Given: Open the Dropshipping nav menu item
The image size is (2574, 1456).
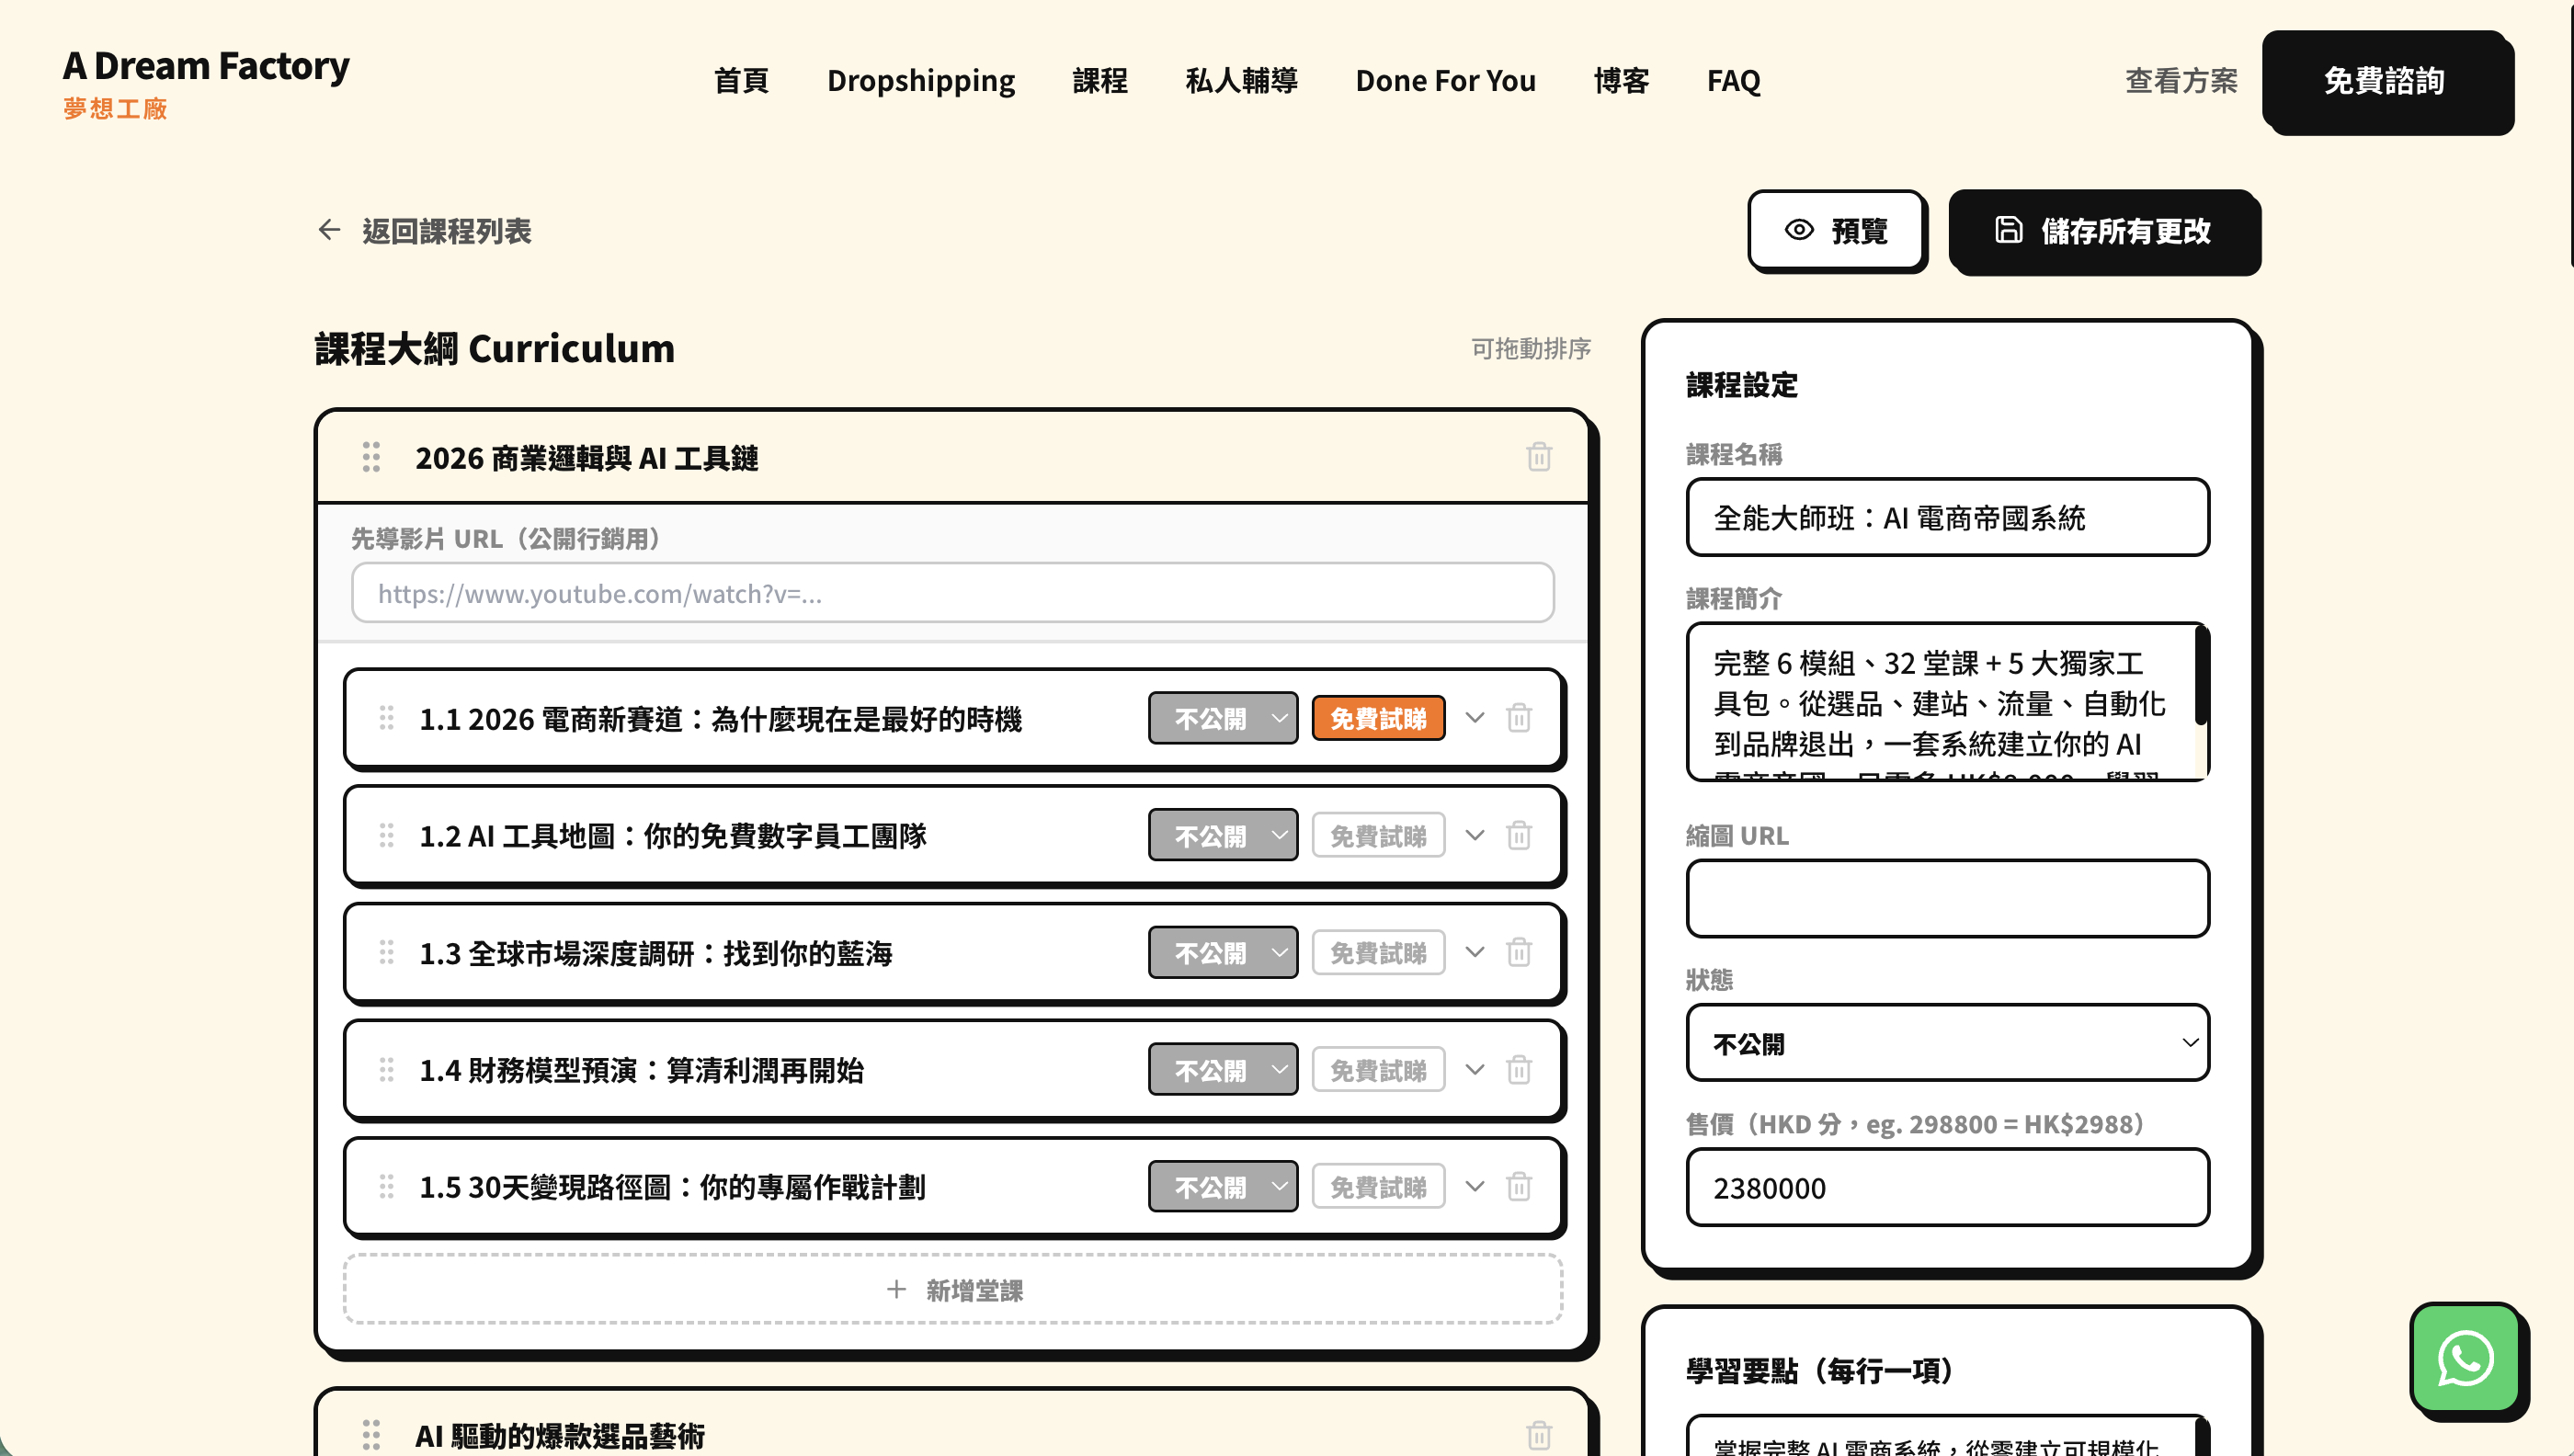Looking at the screenshot, I should click(x=920, y=80).
